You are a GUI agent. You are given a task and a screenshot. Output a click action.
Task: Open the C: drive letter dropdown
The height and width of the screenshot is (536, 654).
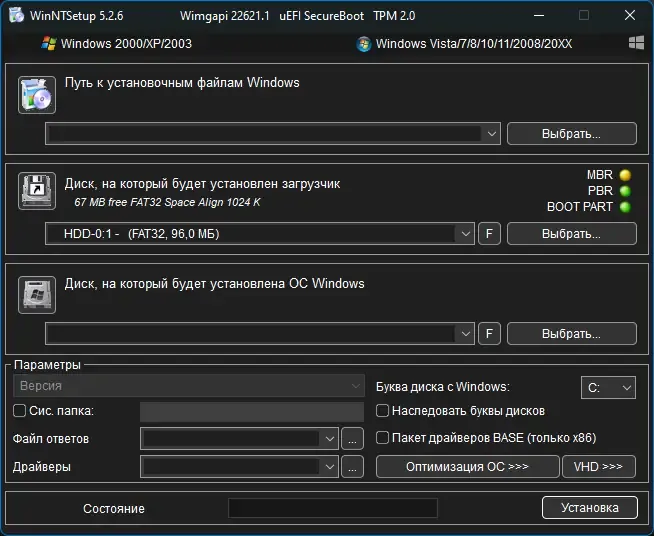[609, 388]
